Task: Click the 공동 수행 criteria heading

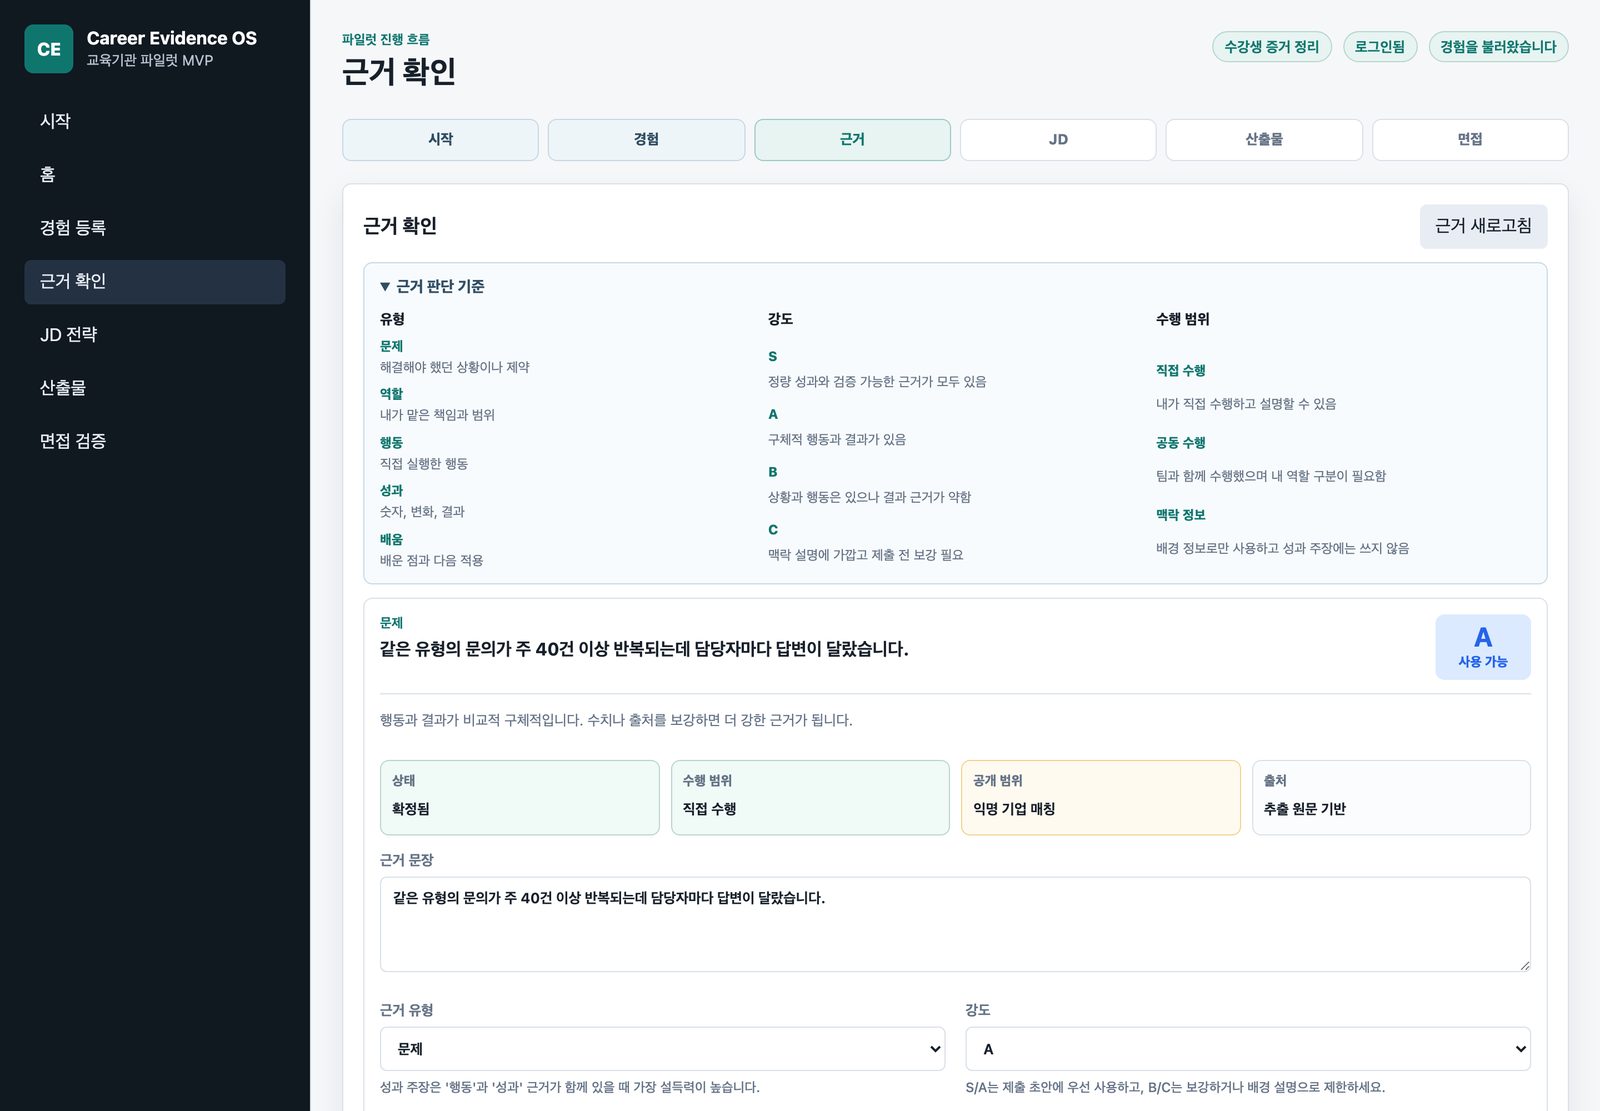Action: tap(1180, 442)
